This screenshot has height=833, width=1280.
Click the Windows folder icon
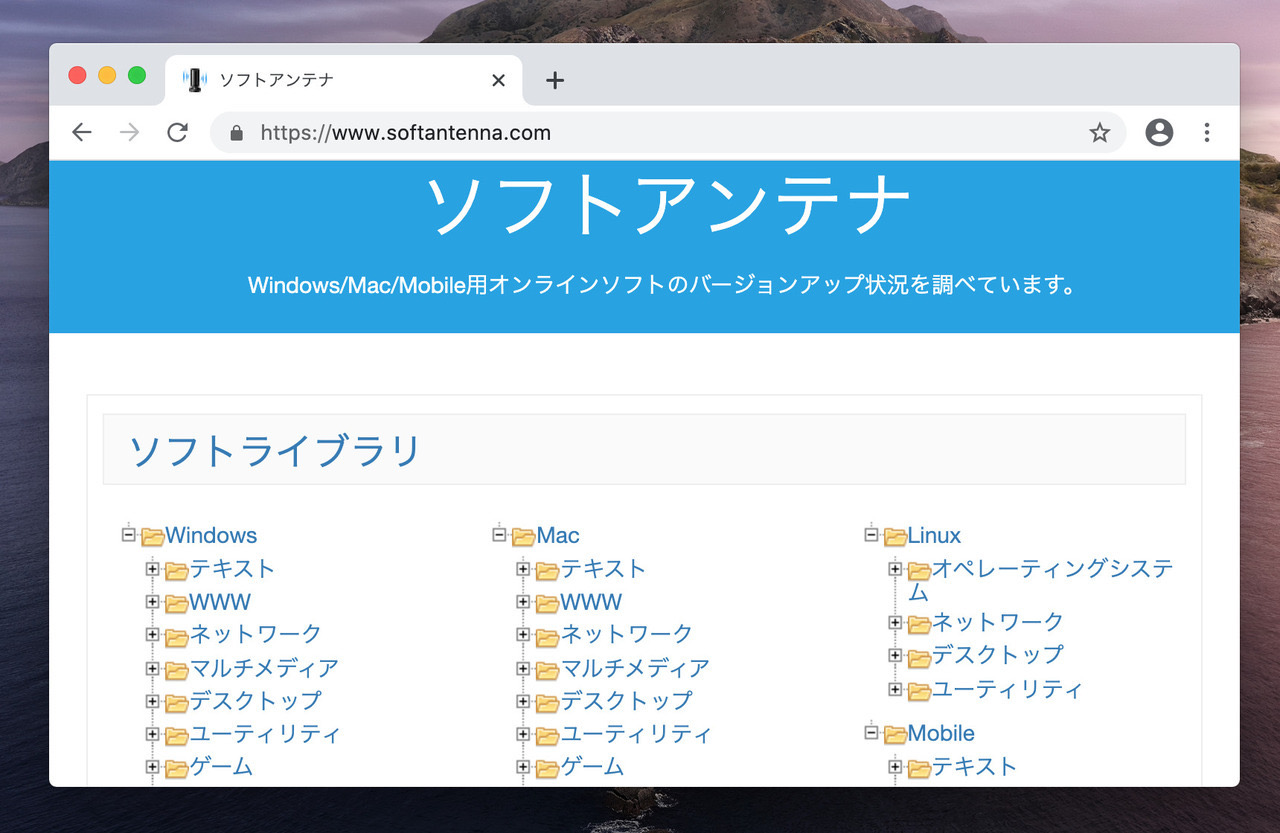[x=152, y=537]
